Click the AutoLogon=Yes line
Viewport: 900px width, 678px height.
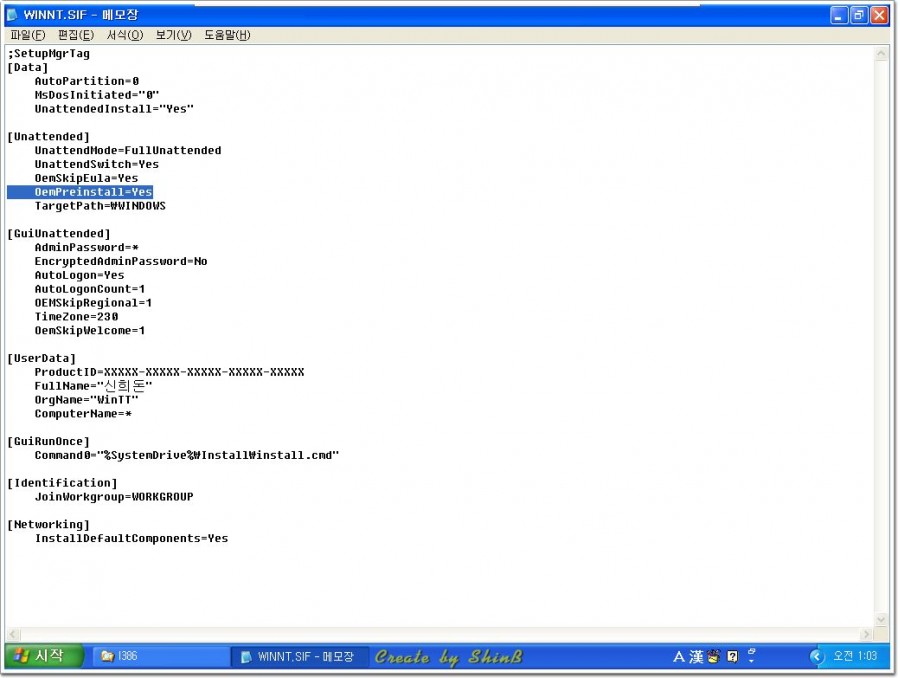[x=79, y=275]
